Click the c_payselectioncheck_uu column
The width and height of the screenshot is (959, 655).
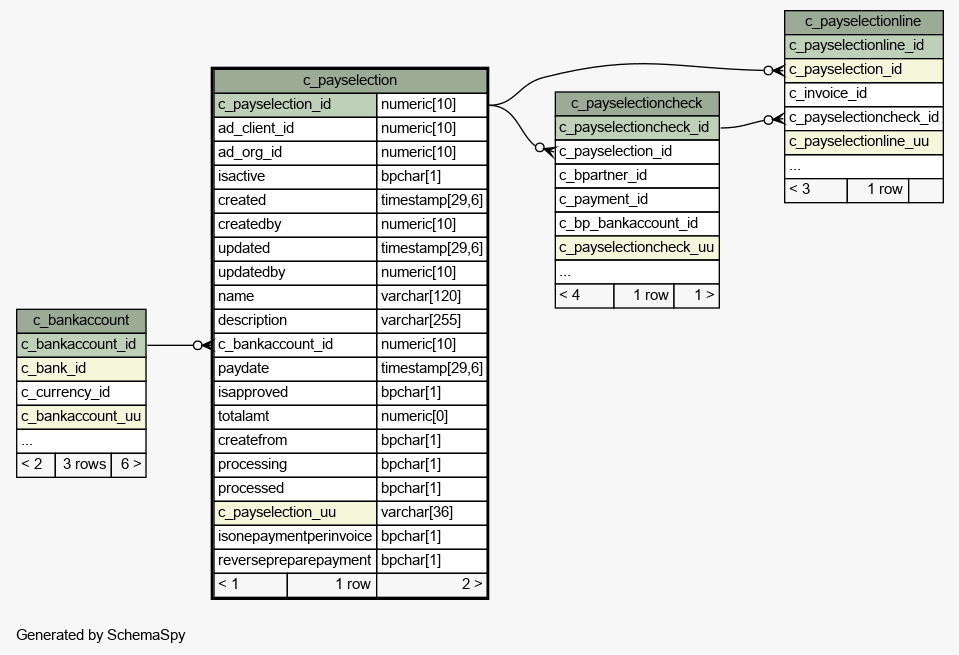coord(637,248)
